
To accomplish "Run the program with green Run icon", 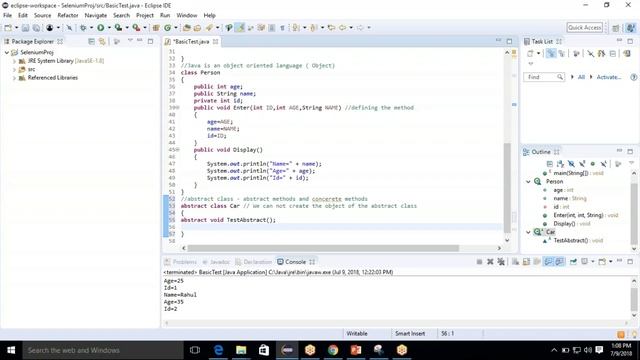I will [100, 28].
